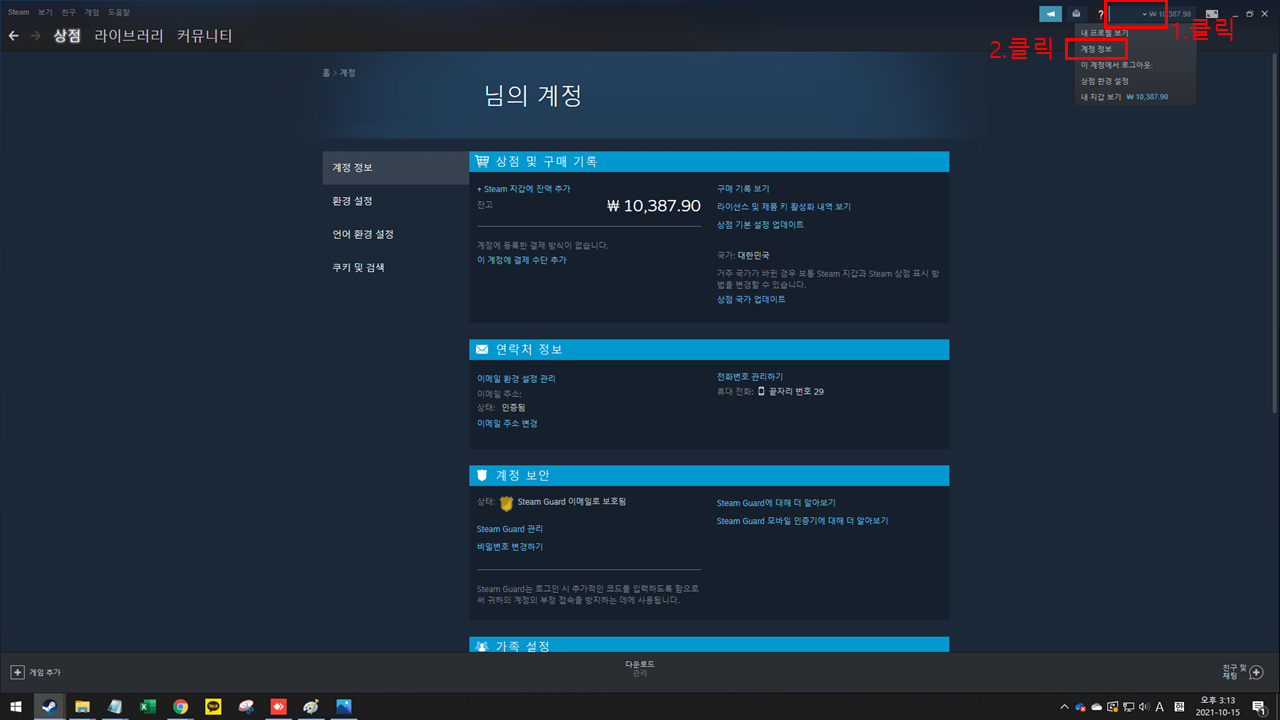Image resolution: width=1280 pixels, height=720 pixels.
Task: Click the announcements megaphone icon
Action: [1050, 14]
